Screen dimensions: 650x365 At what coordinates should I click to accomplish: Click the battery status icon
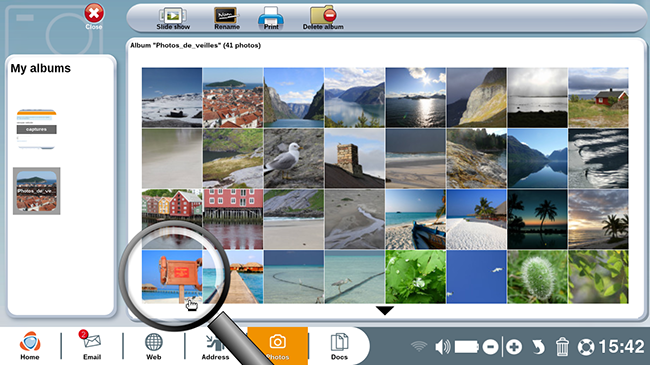[467, 347]
